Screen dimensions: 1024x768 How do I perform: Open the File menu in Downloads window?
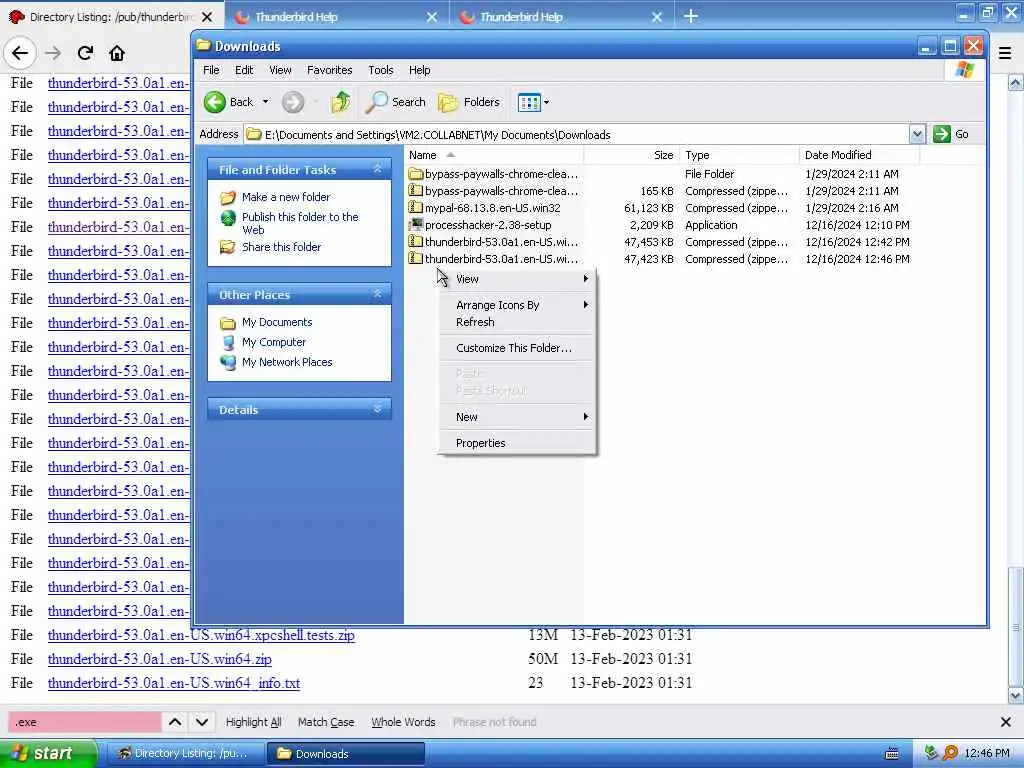pyautogui.click(x=211, y=70)
